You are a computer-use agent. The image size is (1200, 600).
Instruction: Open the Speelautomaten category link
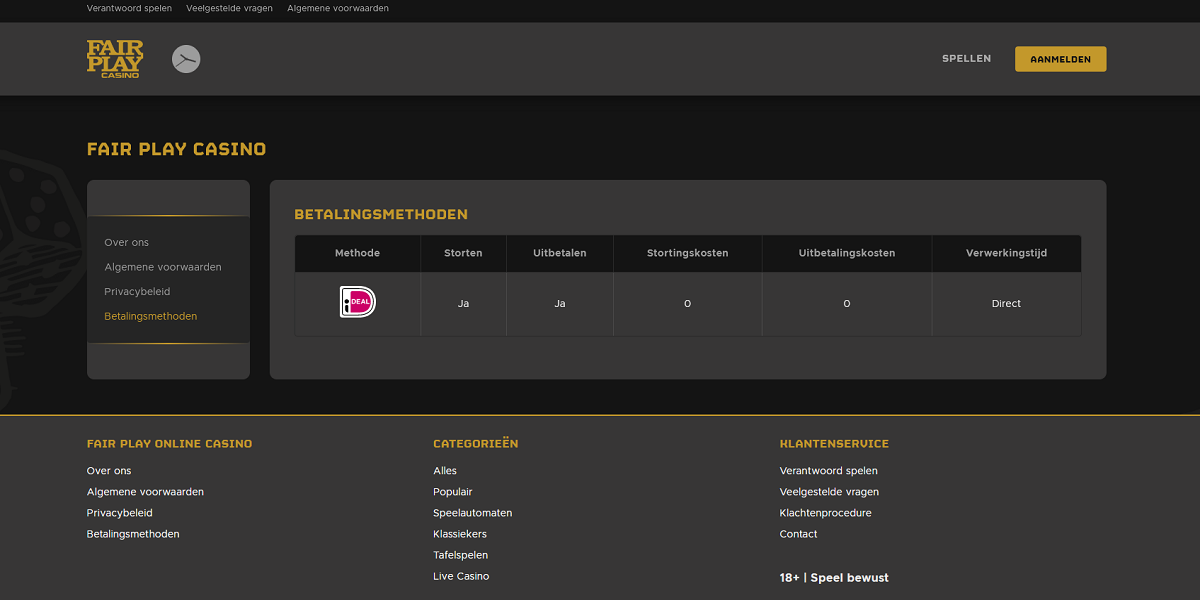[472, 513]
